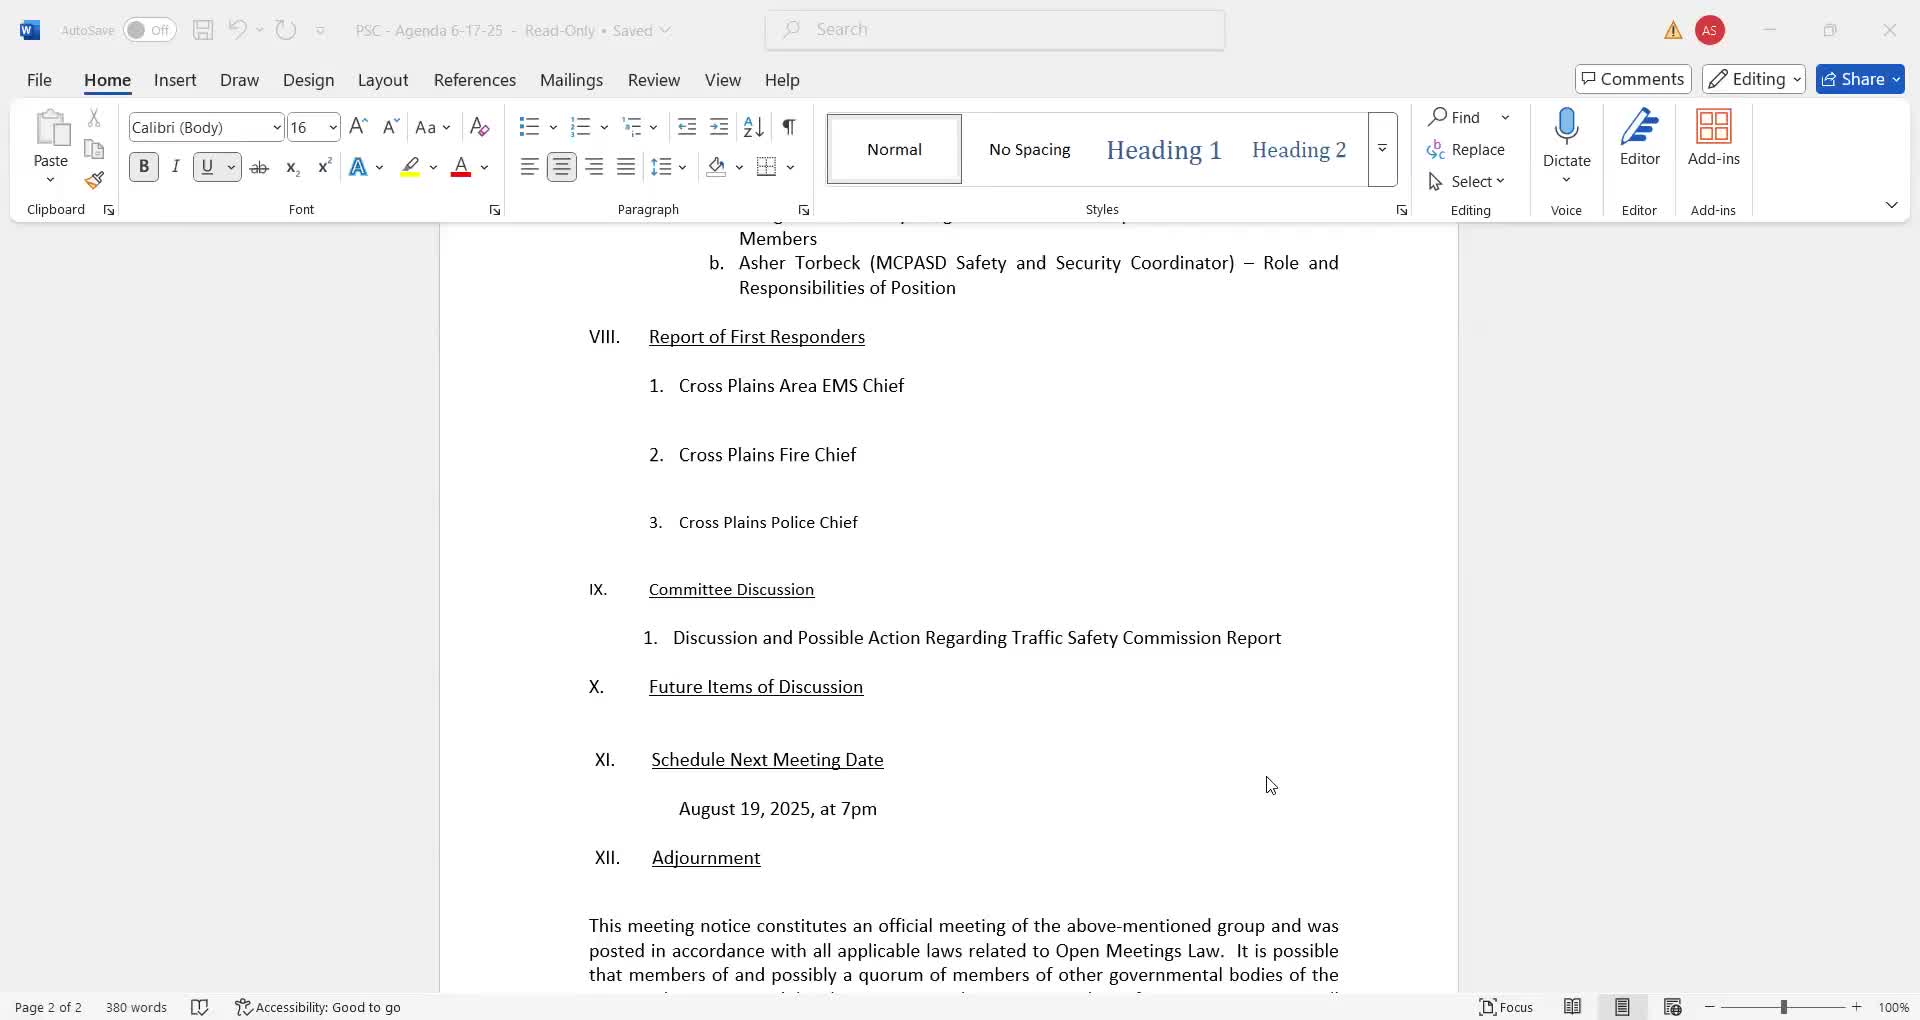Open the References tab
Screen dimensions: 1920x1020
tap(474, 80)
